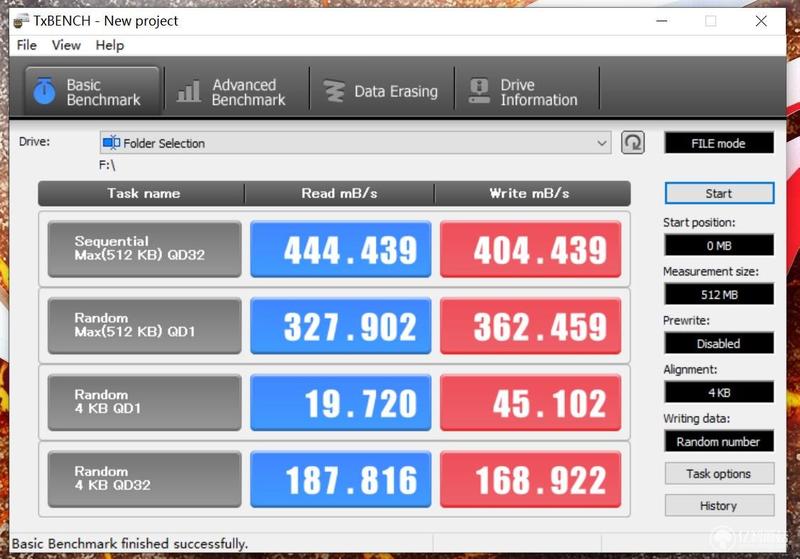Viewport: 800px width, 559px height.
Task: Change Measurement size 512 MB setting
Action: pyautogui.click(x=719, y=294)
